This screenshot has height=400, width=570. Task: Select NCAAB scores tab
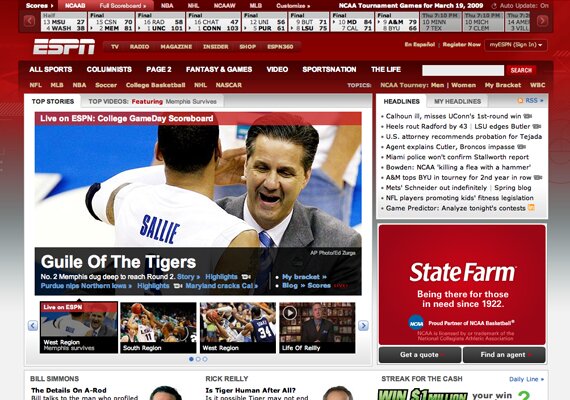pos(75,6)
